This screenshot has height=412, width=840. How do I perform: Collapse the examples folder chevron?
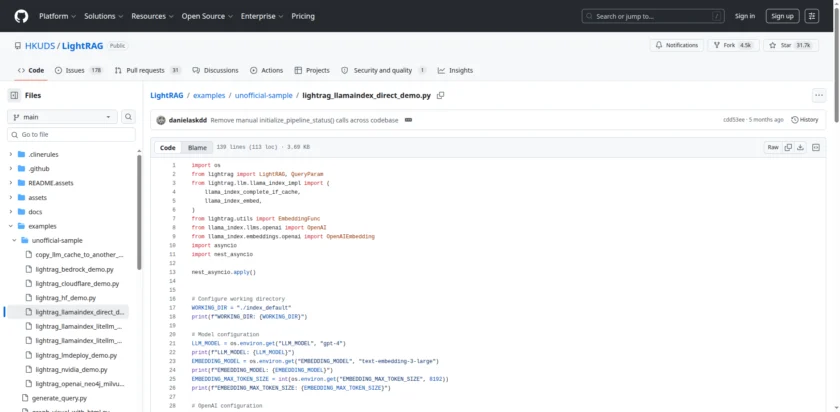click(x=11, y=226)
